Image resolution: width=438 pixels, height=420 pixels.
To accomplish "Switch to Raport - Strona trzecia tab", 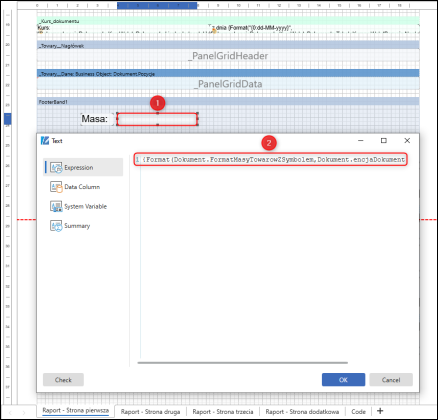I will [223, 412].
